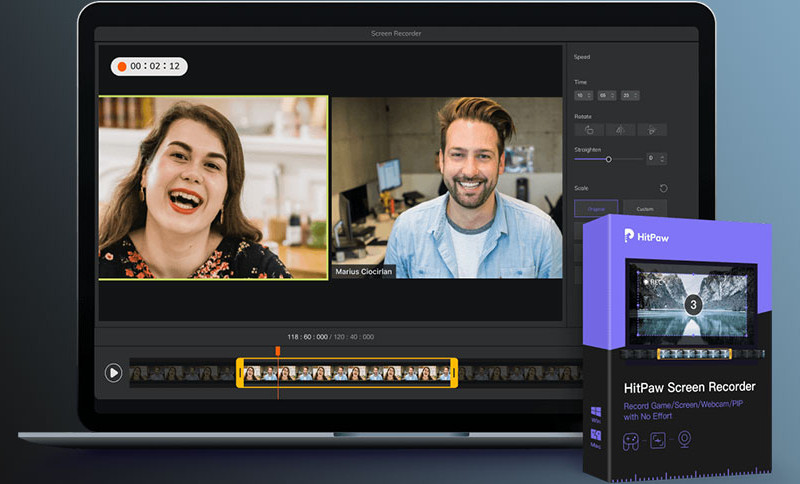Click the reset icon next to Scale

coord(663,188)
